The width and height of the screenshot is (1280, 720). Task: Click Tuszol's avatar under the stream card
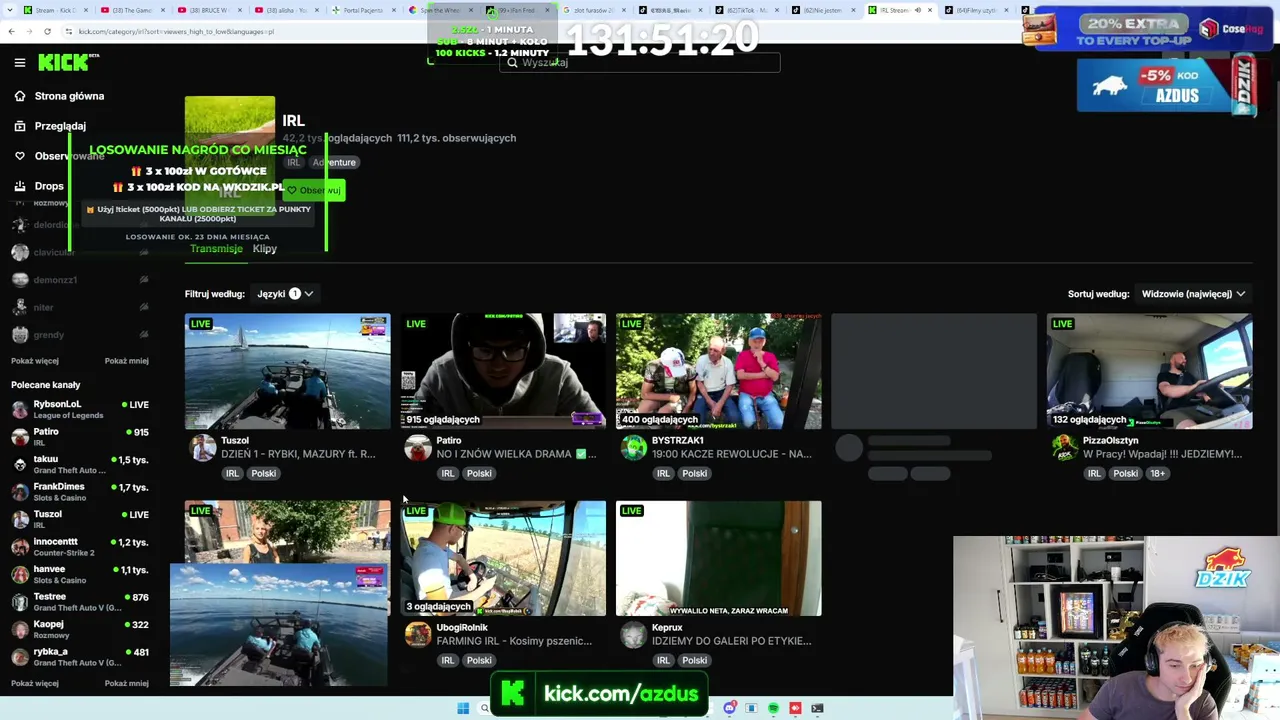pyautogui.click(x=203, y=448)
